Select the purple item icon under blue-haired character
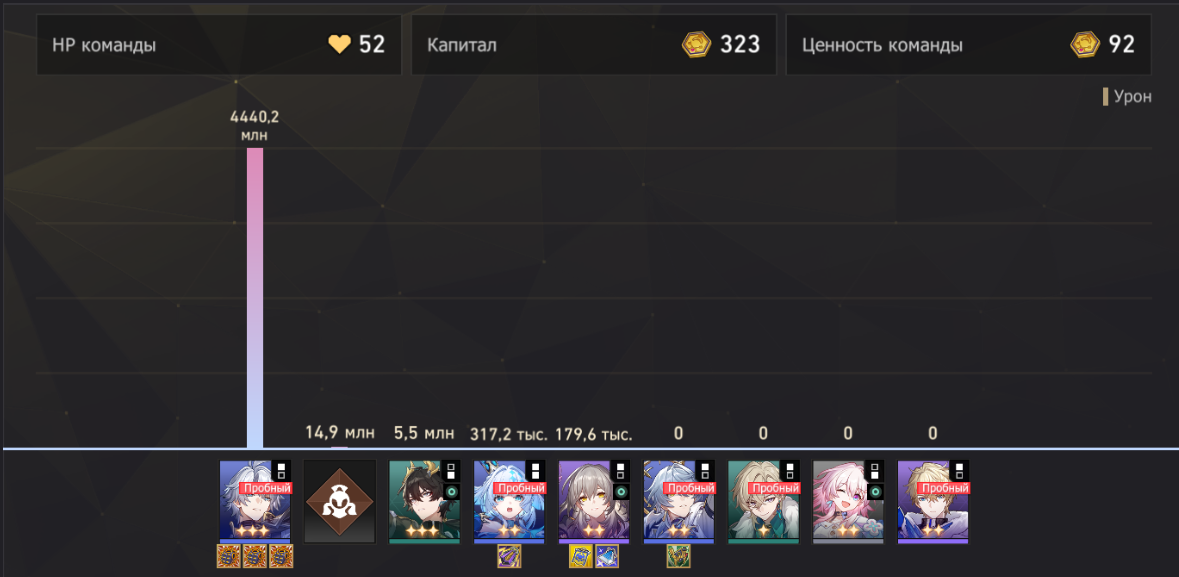 click(509, 556)
